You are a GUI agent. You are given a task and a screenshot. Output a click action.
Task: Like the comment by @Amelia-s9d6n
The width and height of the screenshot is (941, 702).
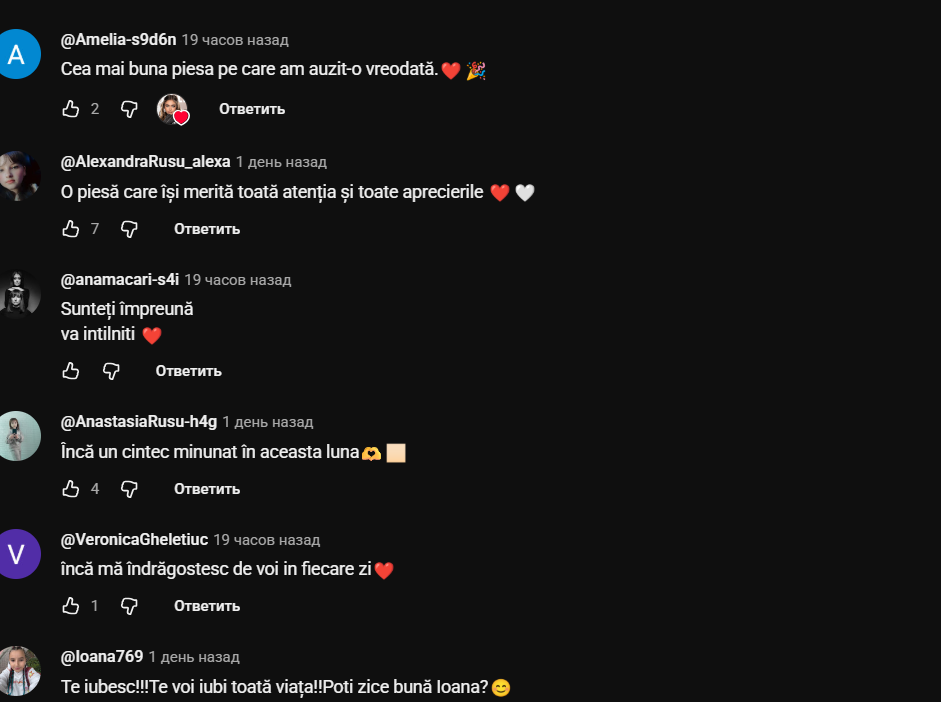coord(71,109)
